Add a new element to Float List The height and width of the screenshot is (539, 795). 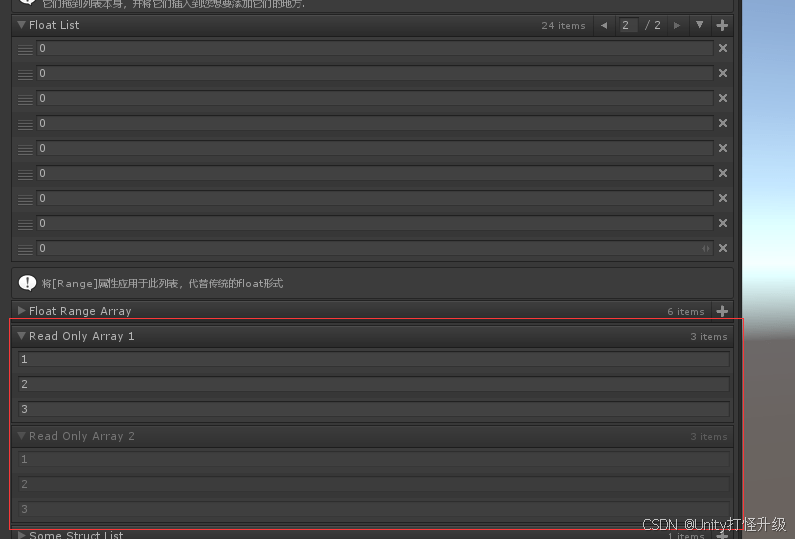point(722,25)
